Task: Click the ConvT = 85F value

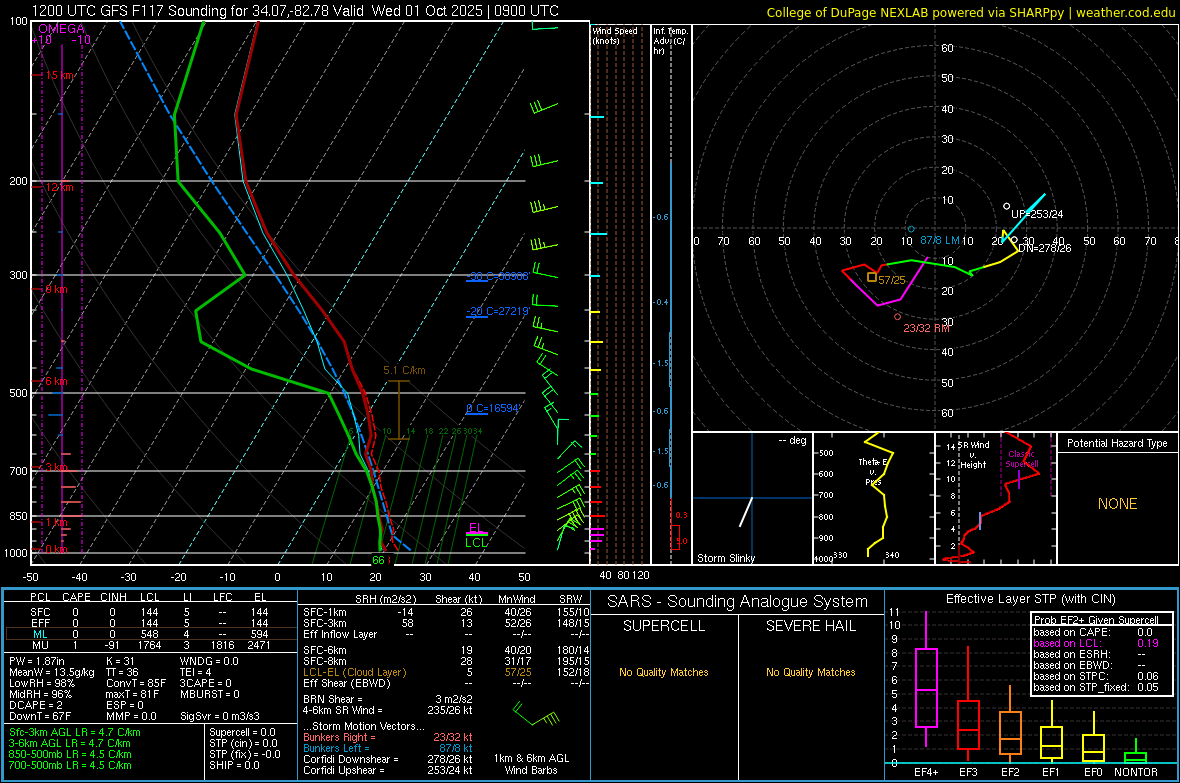Action: [x=136, y=683]
